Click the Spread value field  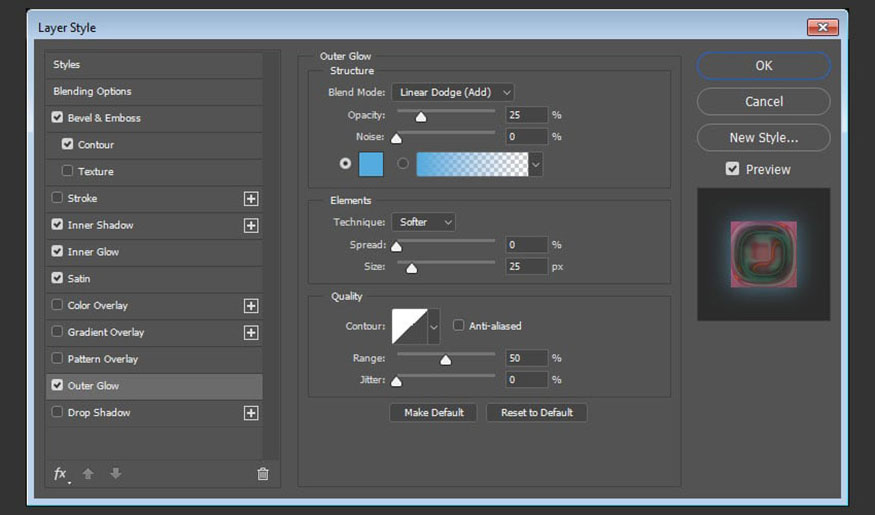526,245
